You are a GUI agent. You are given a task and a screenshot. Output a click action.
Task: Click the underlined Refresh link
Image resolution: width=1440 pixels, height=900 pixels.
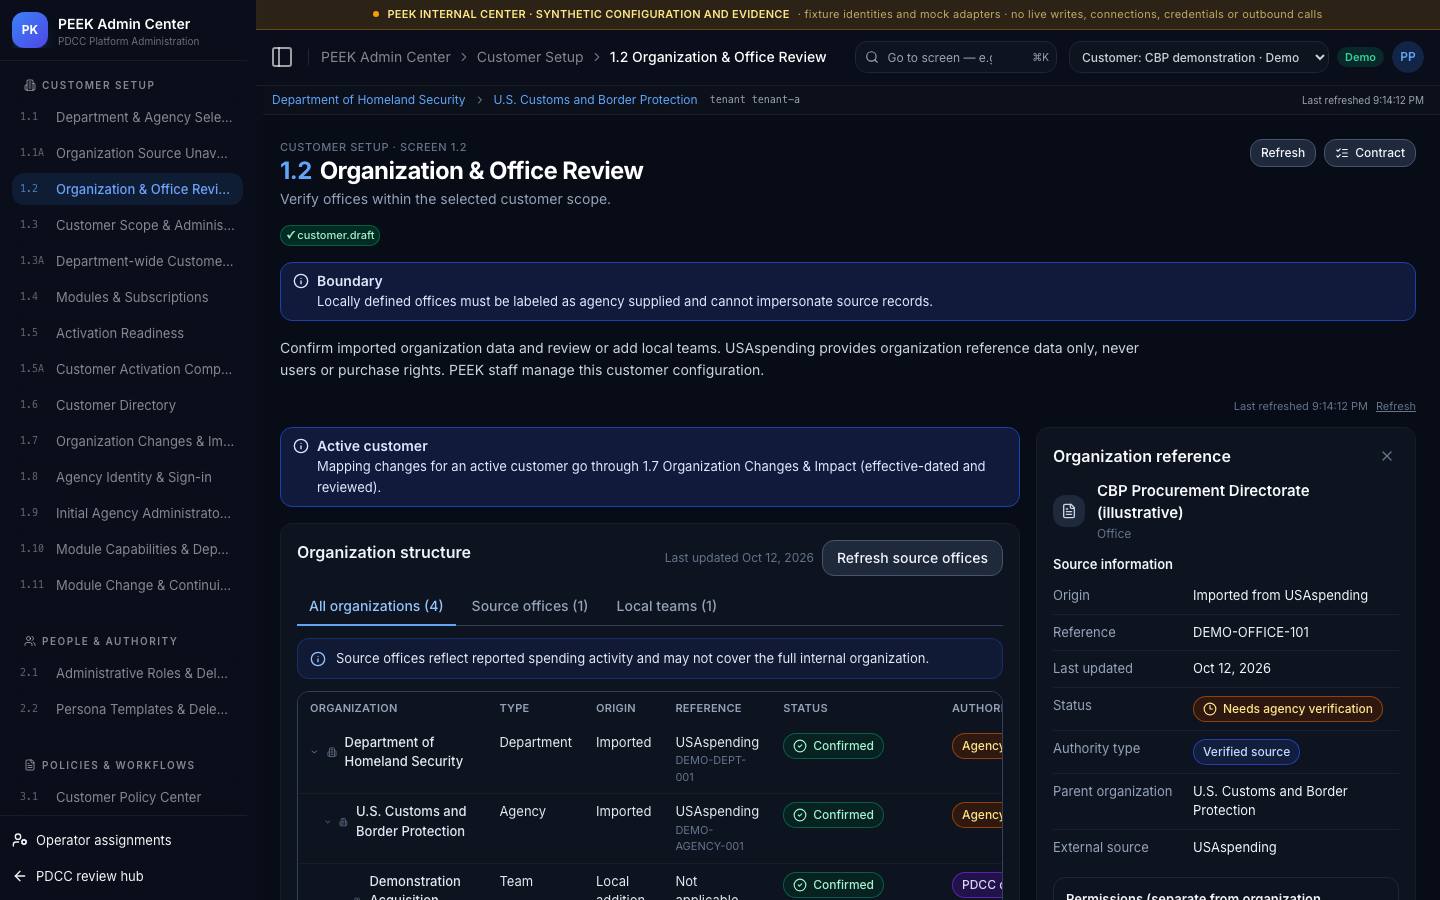[x=1396, y=406]
